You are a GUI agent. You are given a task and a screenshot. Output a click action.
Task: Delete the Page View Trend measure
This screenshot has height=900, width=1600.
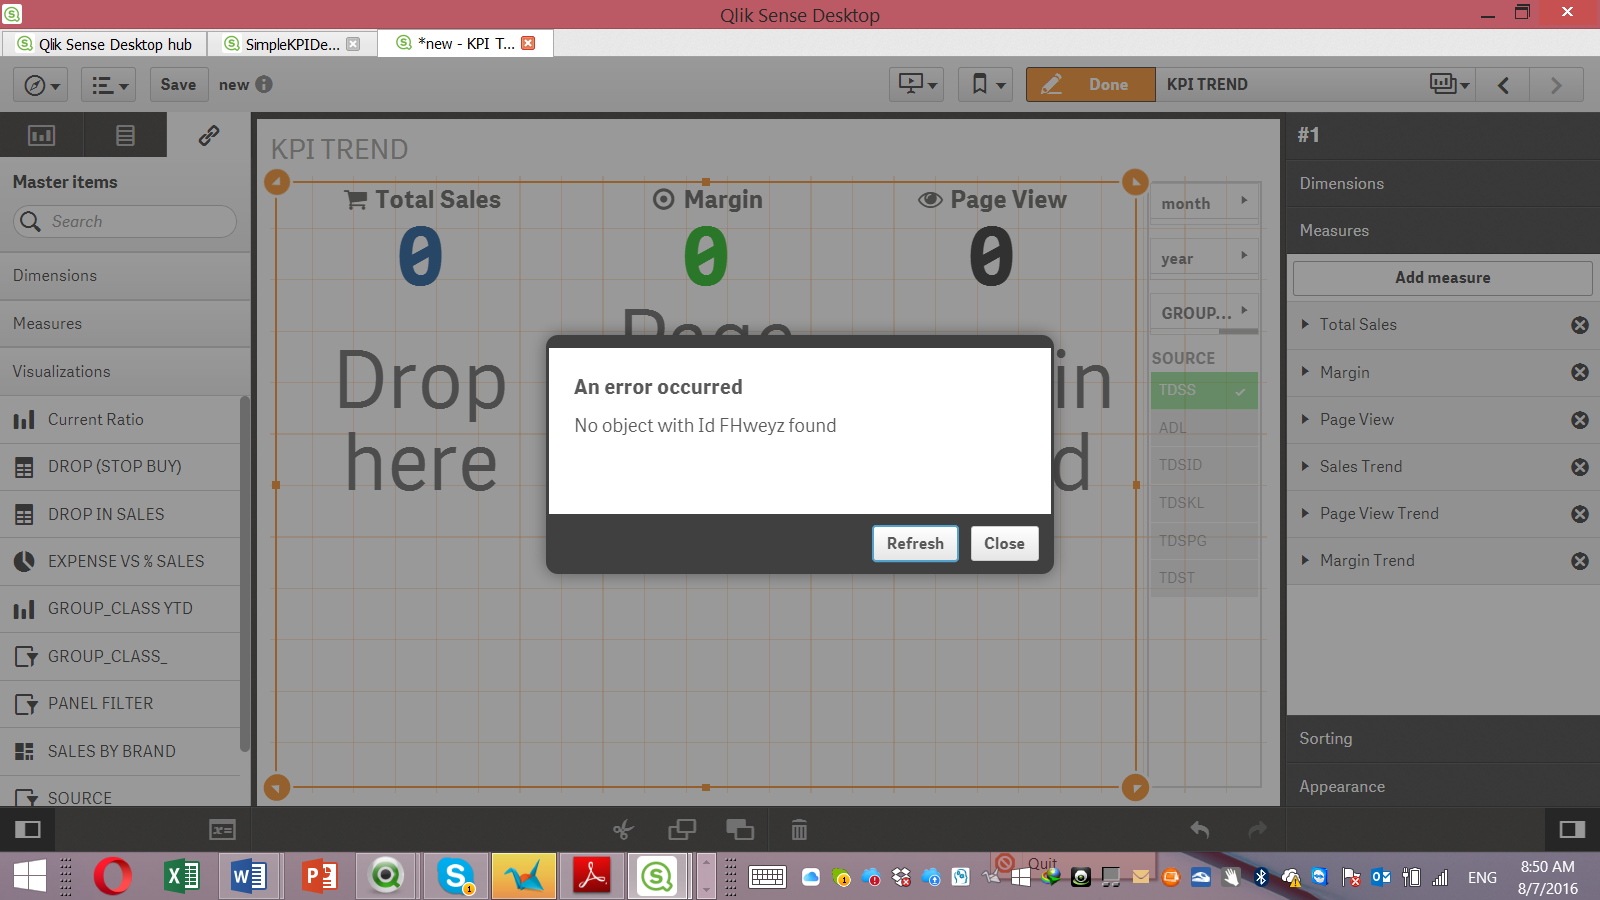[x=1580, y=514]
